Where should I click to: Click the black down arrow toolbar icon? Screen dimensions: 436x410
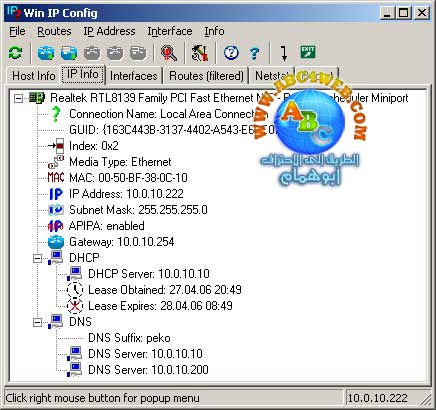(x=284, y=53)
